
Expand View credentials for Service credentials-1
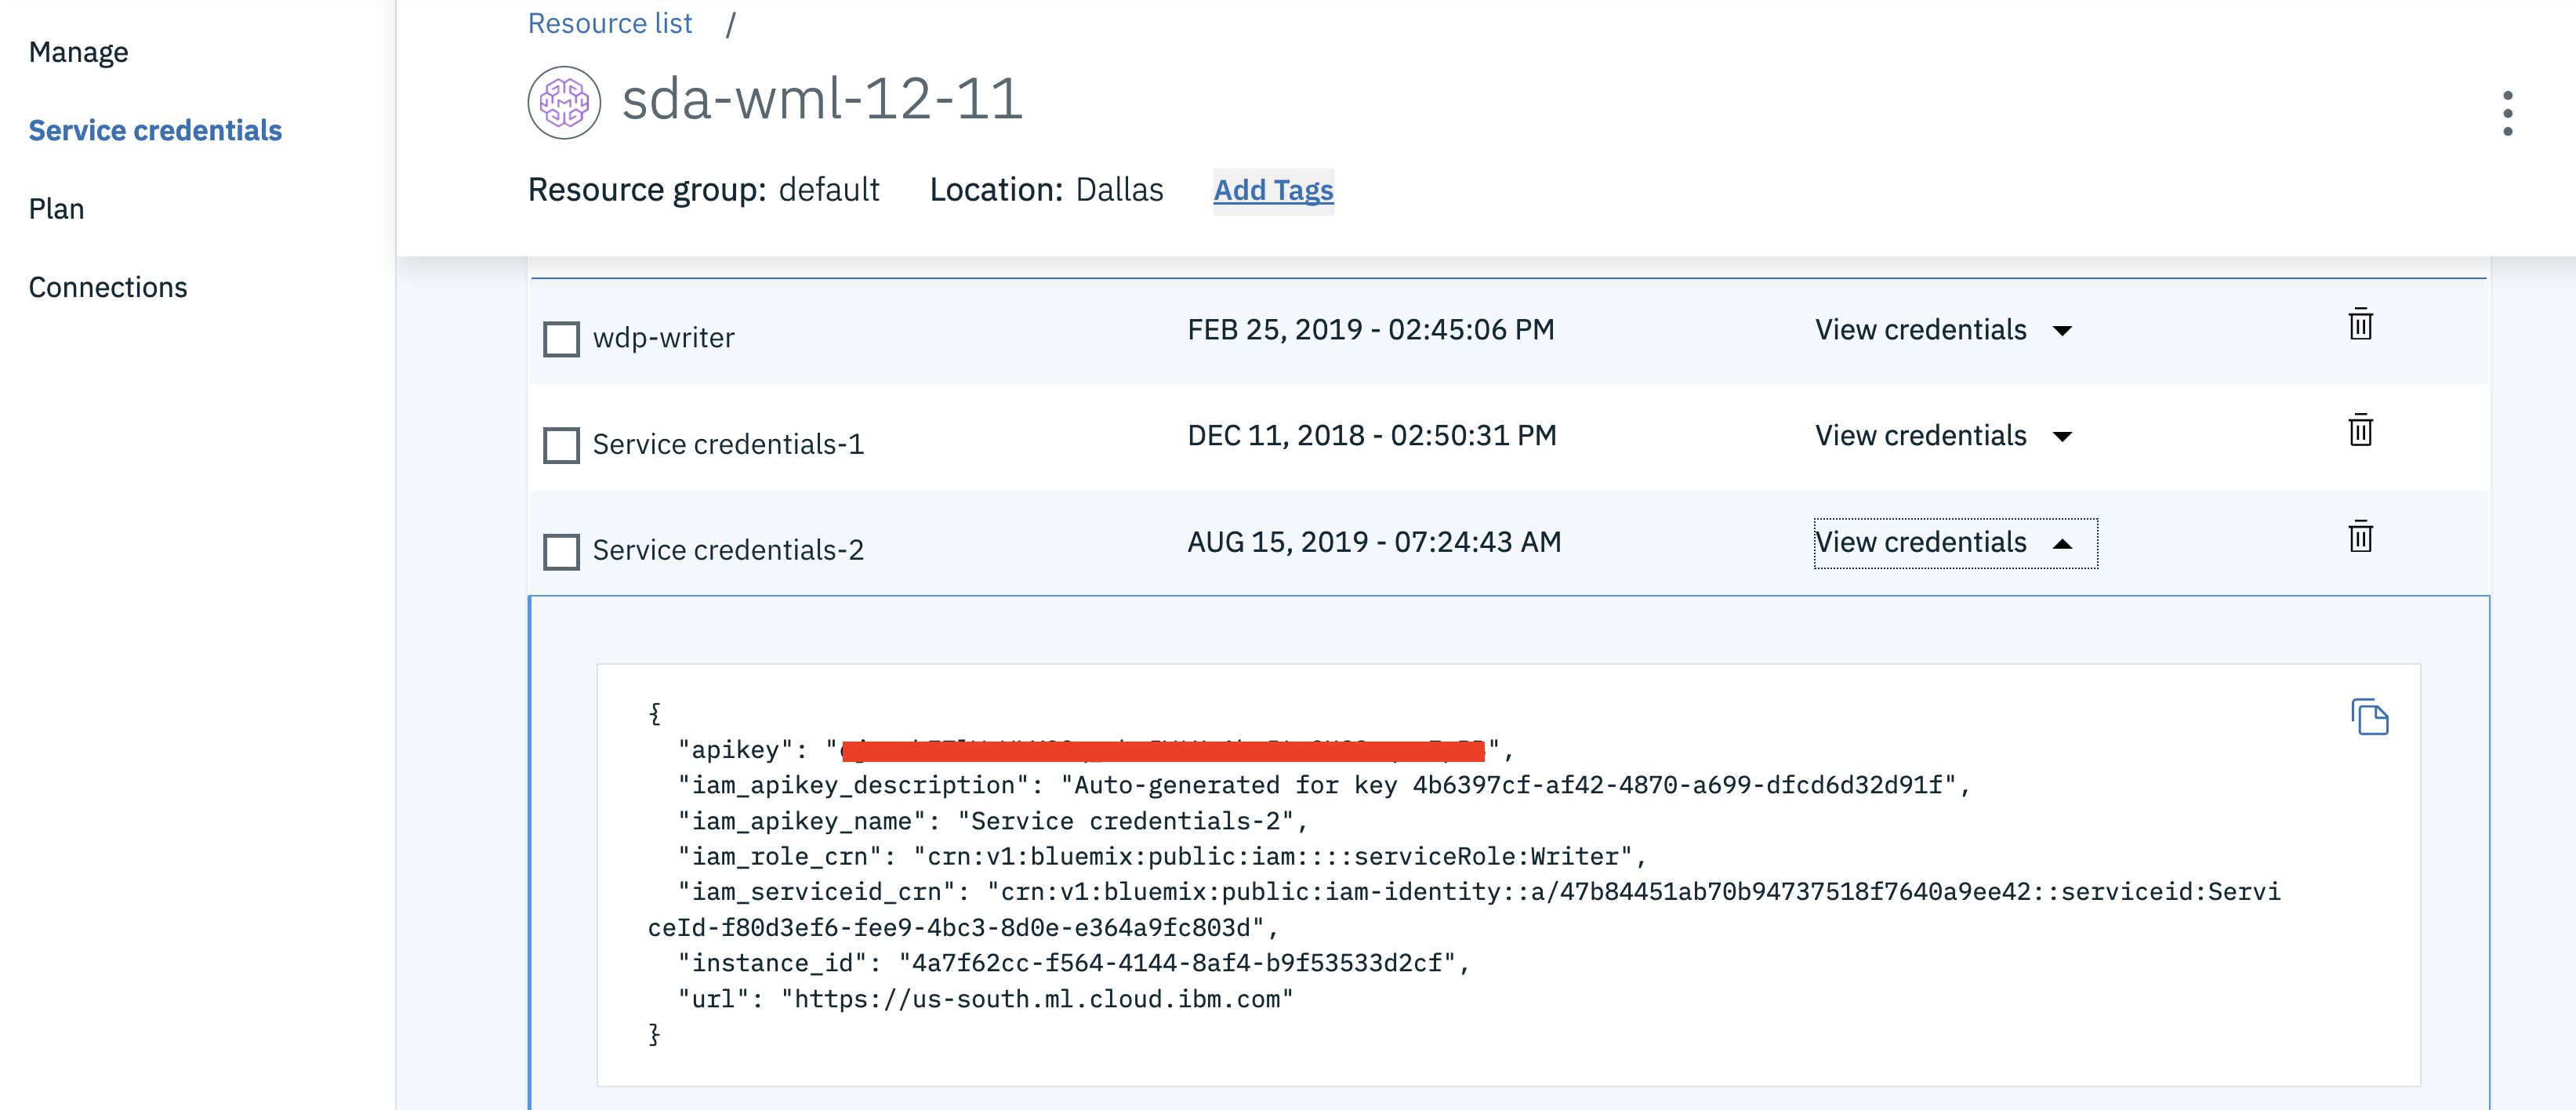point(1942,436)
